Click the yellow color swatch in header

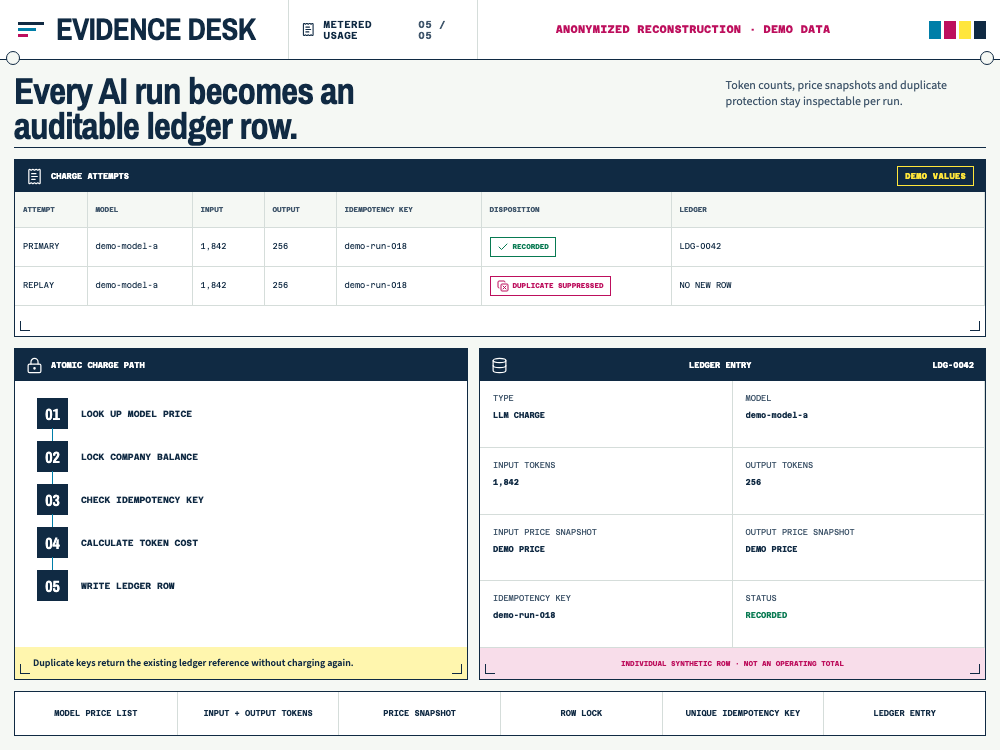964,30
